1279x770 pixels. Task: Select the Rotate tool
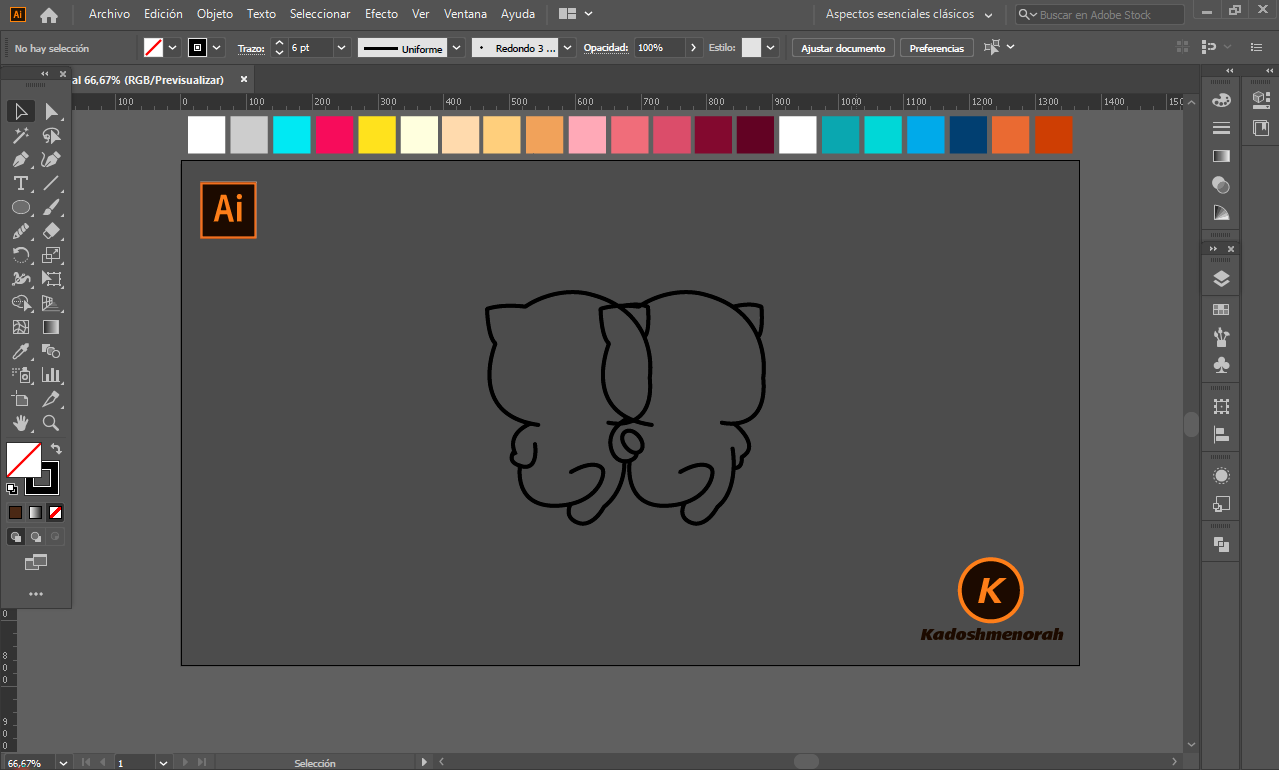(20, 255)
